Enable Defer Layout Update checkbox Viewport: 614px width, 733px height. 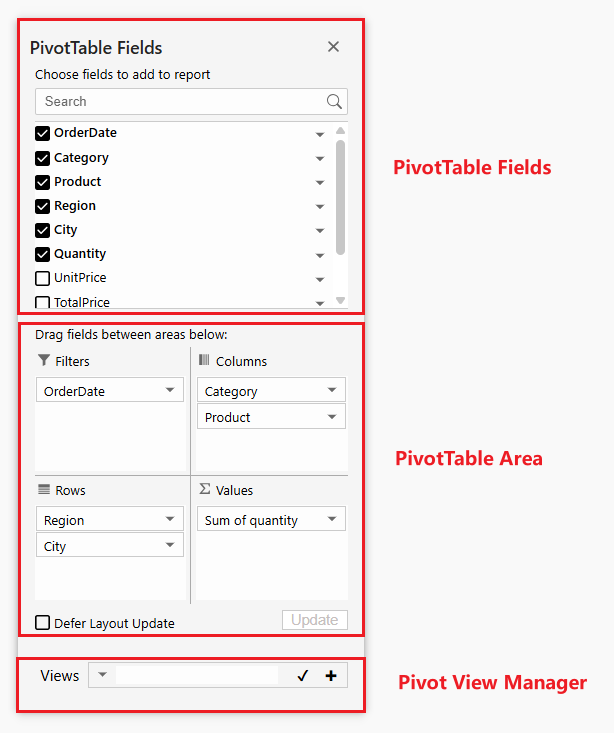43,623
